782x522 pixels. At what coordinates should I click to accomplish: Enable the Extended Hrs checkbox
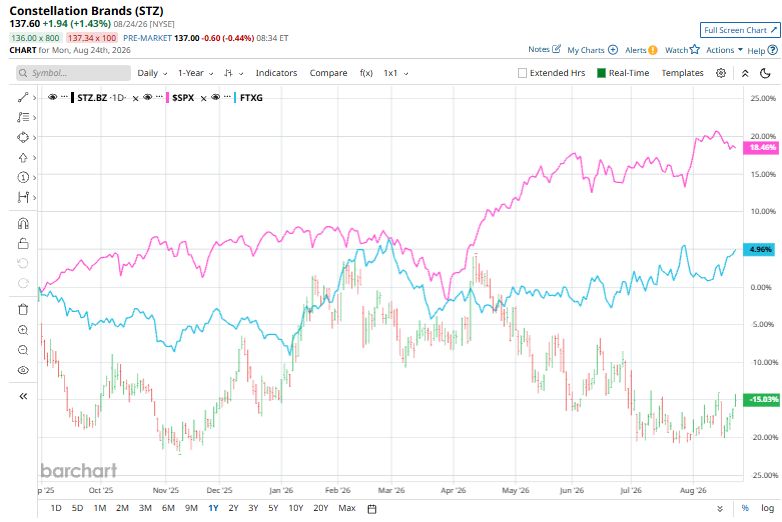(522, 73)
